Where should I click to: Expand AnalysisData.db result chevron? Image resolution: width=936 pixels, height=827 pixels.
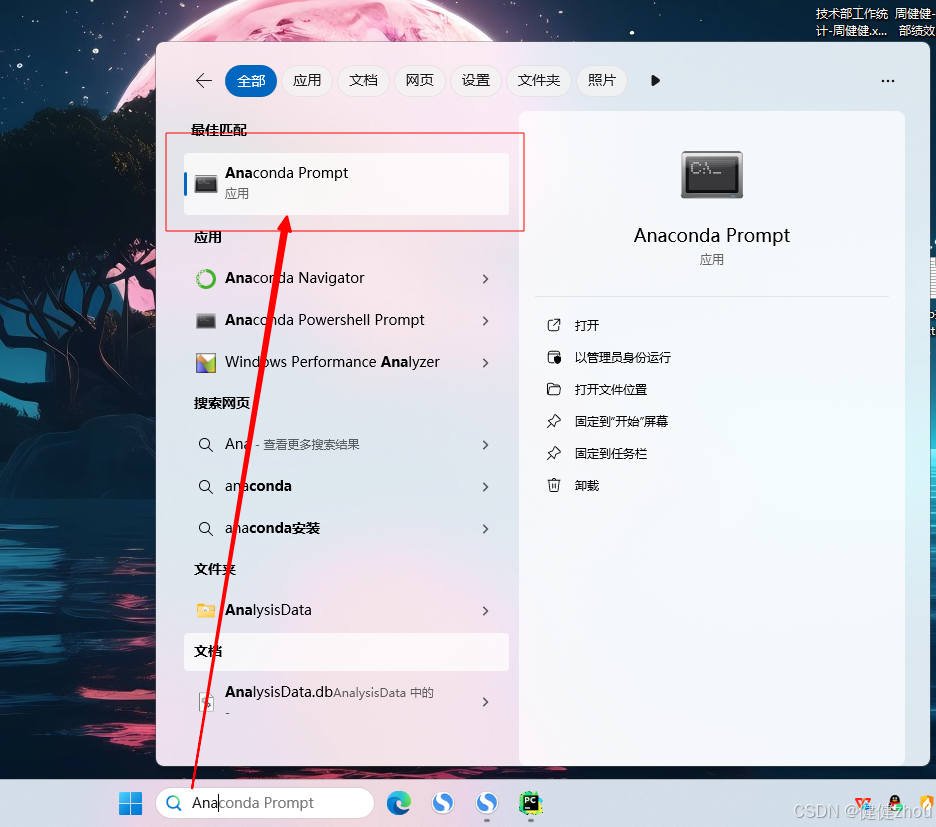point(485,702)
